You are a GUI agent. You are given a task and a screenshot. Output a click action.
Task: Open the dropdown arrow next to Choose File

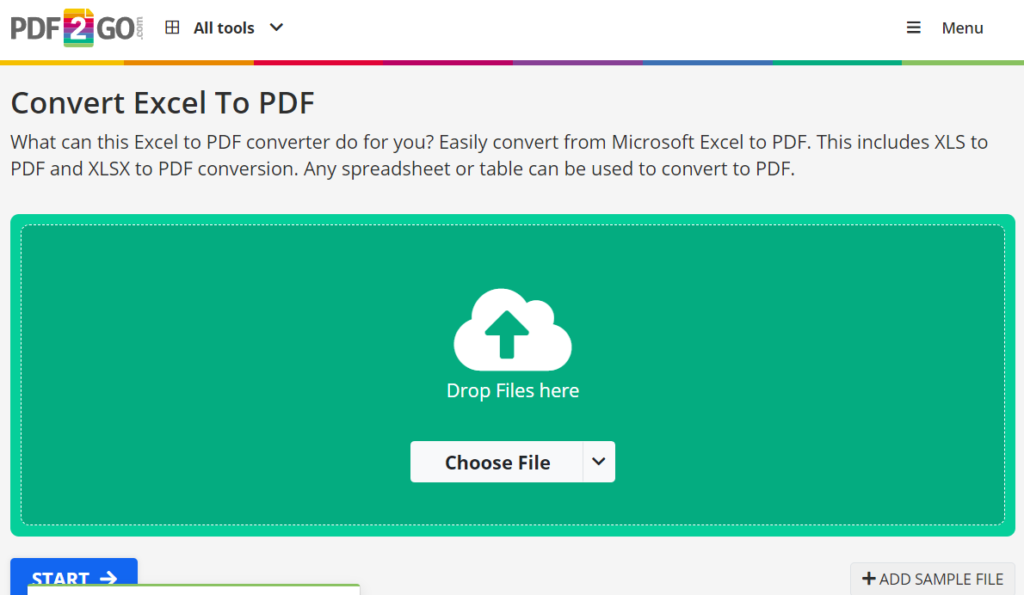[599, 462]
